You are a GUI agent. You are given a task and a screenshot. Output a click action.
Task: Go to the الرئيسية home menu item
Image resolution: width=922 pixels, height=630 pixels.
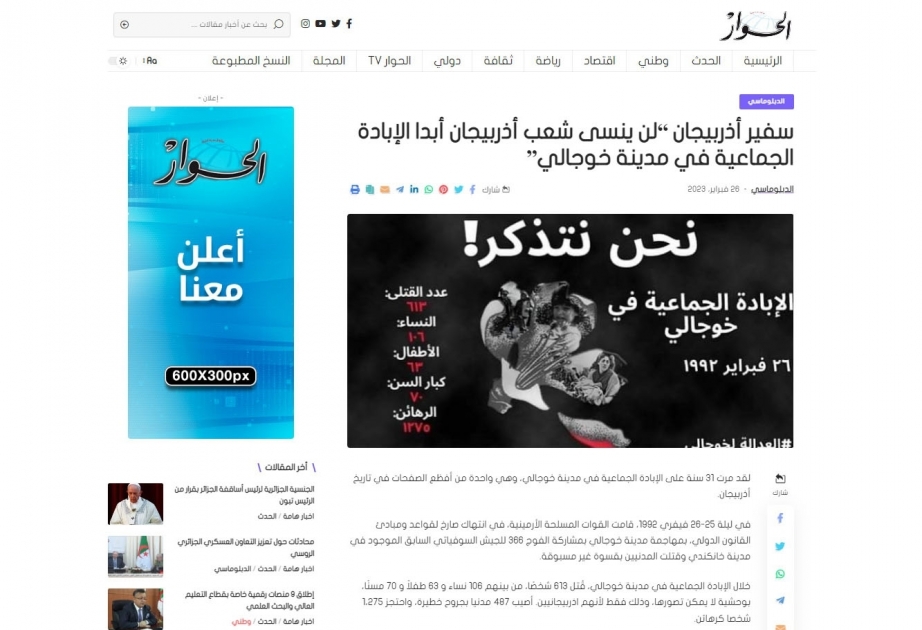(763, 61)
